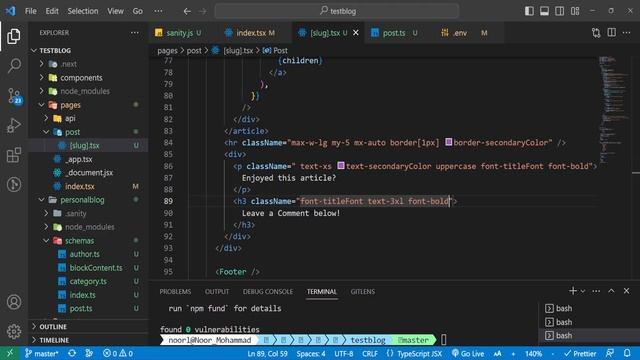The image size is (640, 360).
Task: Click errors and warnings count in status bar
Action: 118,353
